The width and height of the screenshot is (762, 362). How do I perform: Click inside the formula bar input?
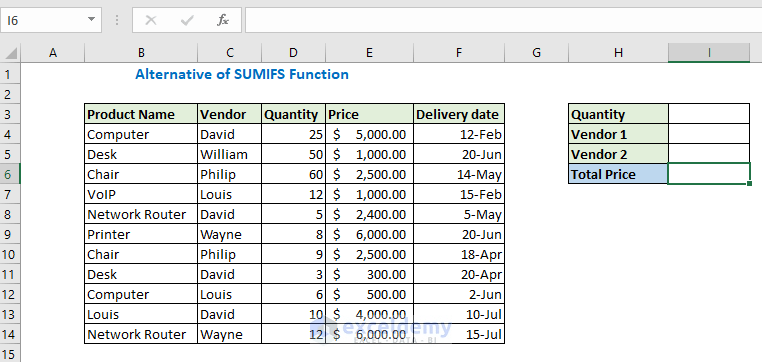click(503, 20)
